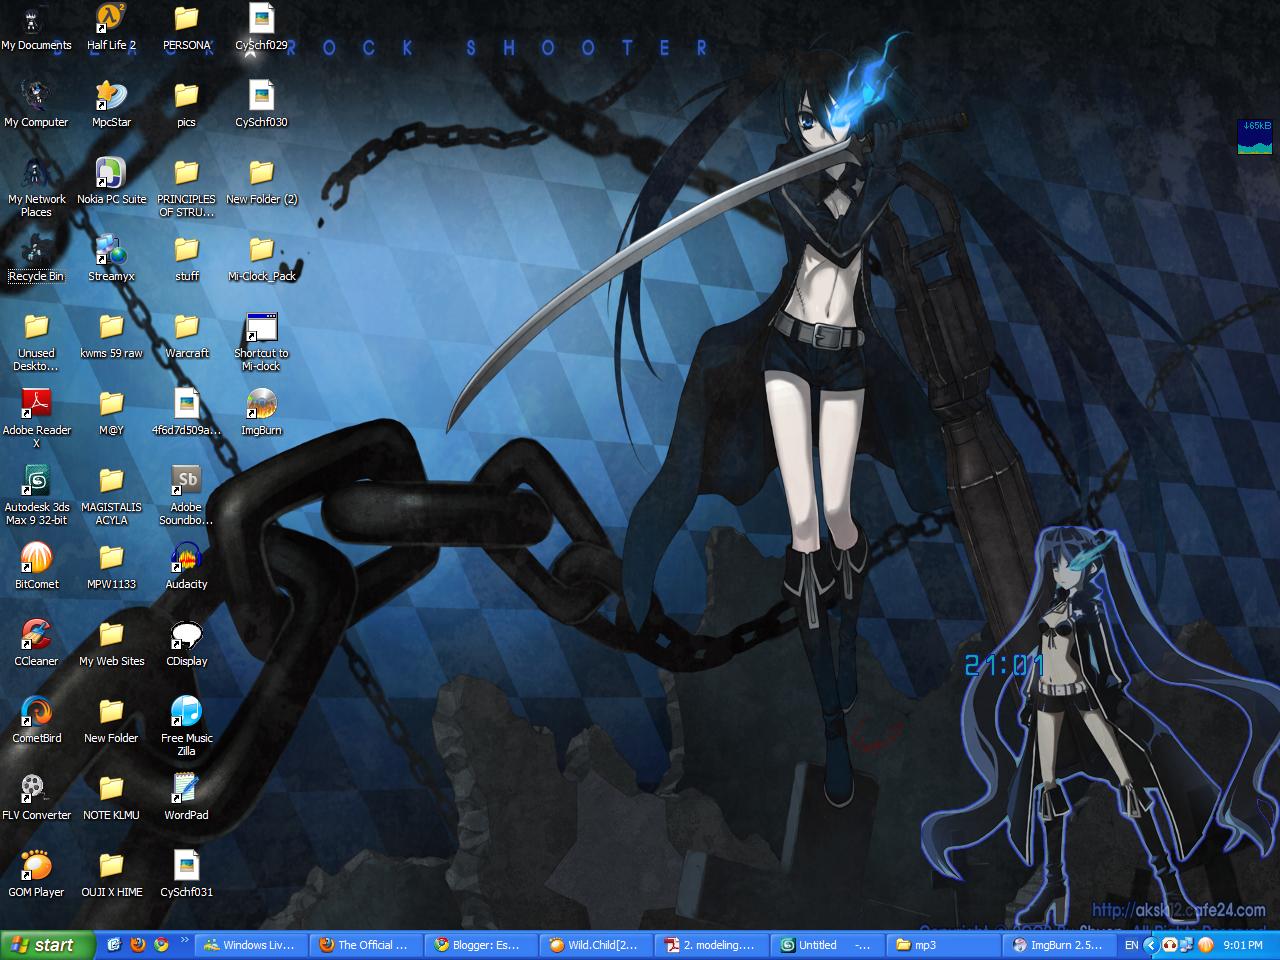
Task: Launch the FLV Converter shortcut
Action: point(36,798)
